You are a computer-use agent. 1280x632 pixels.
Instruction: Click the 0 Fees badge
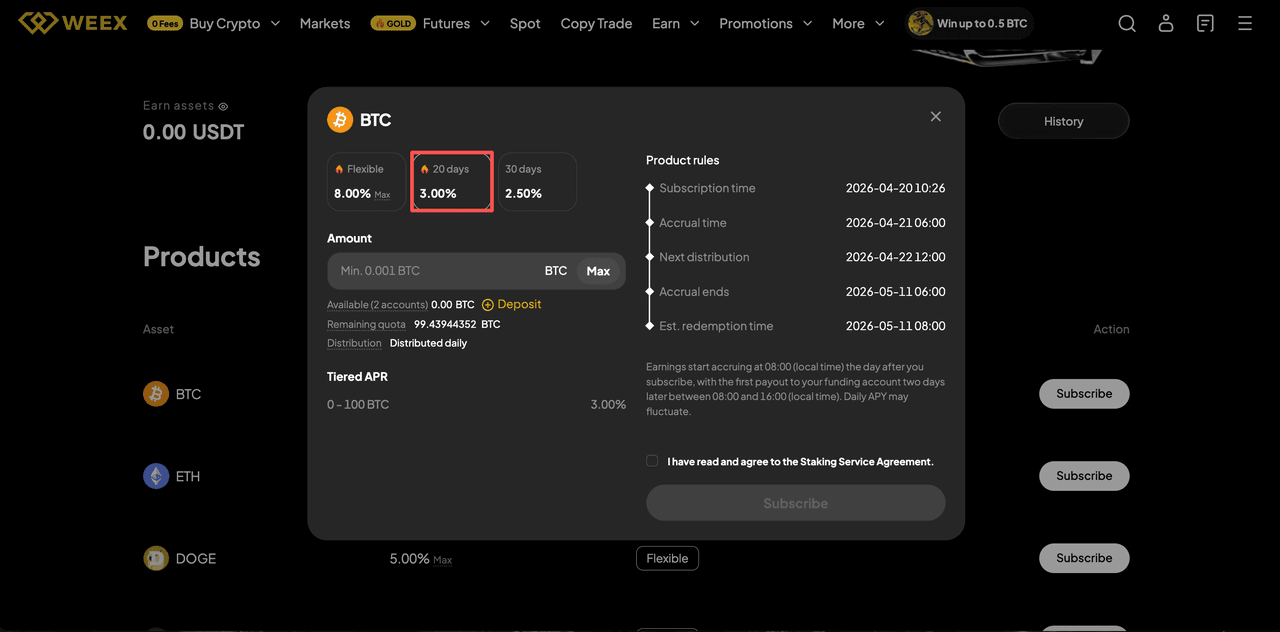(x=165, y=23)
